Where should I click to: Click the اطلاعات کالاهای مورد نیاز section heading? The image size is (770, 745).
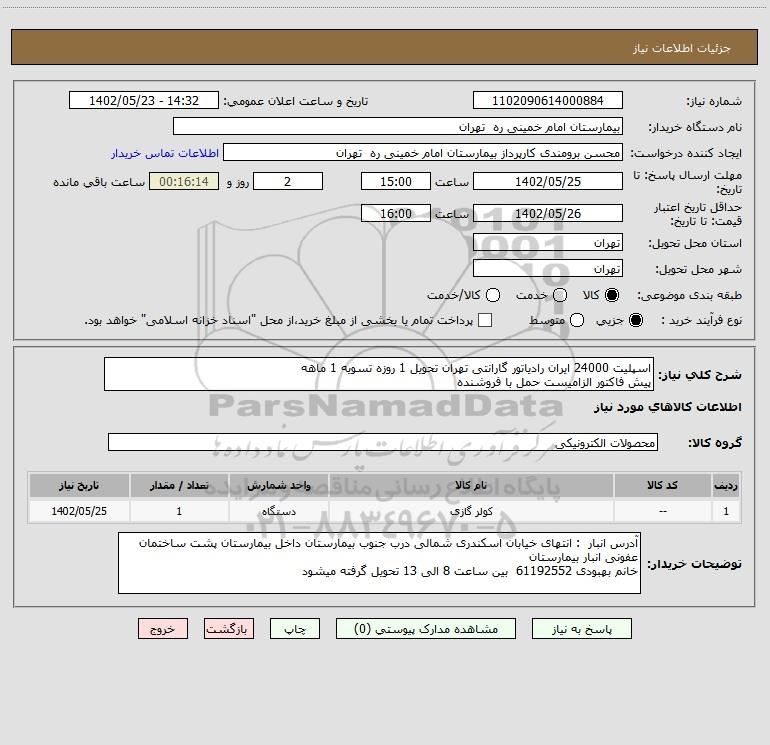click(x=667, y=407)
